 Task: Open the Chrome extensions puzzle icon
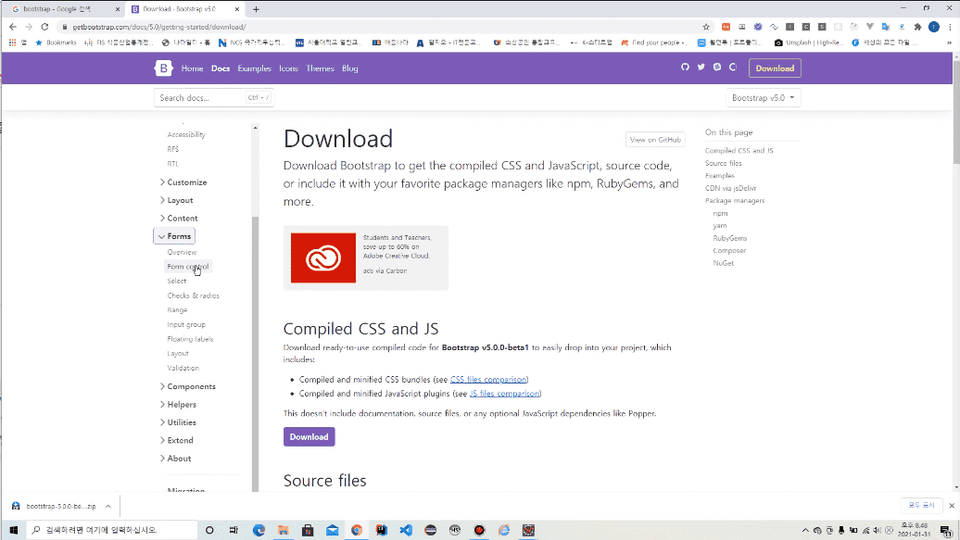pyautogui.click(x=917, y=27)
